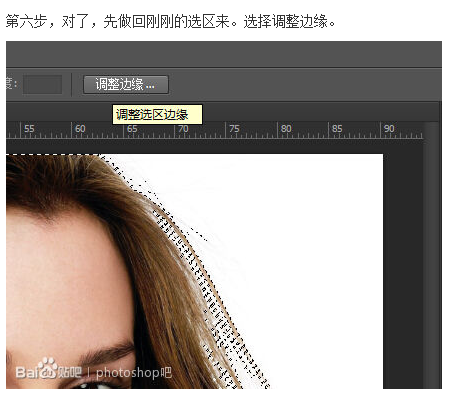452x395 pixels.
Task: Click ruler mark 90
Action: [x=389, y=129]
